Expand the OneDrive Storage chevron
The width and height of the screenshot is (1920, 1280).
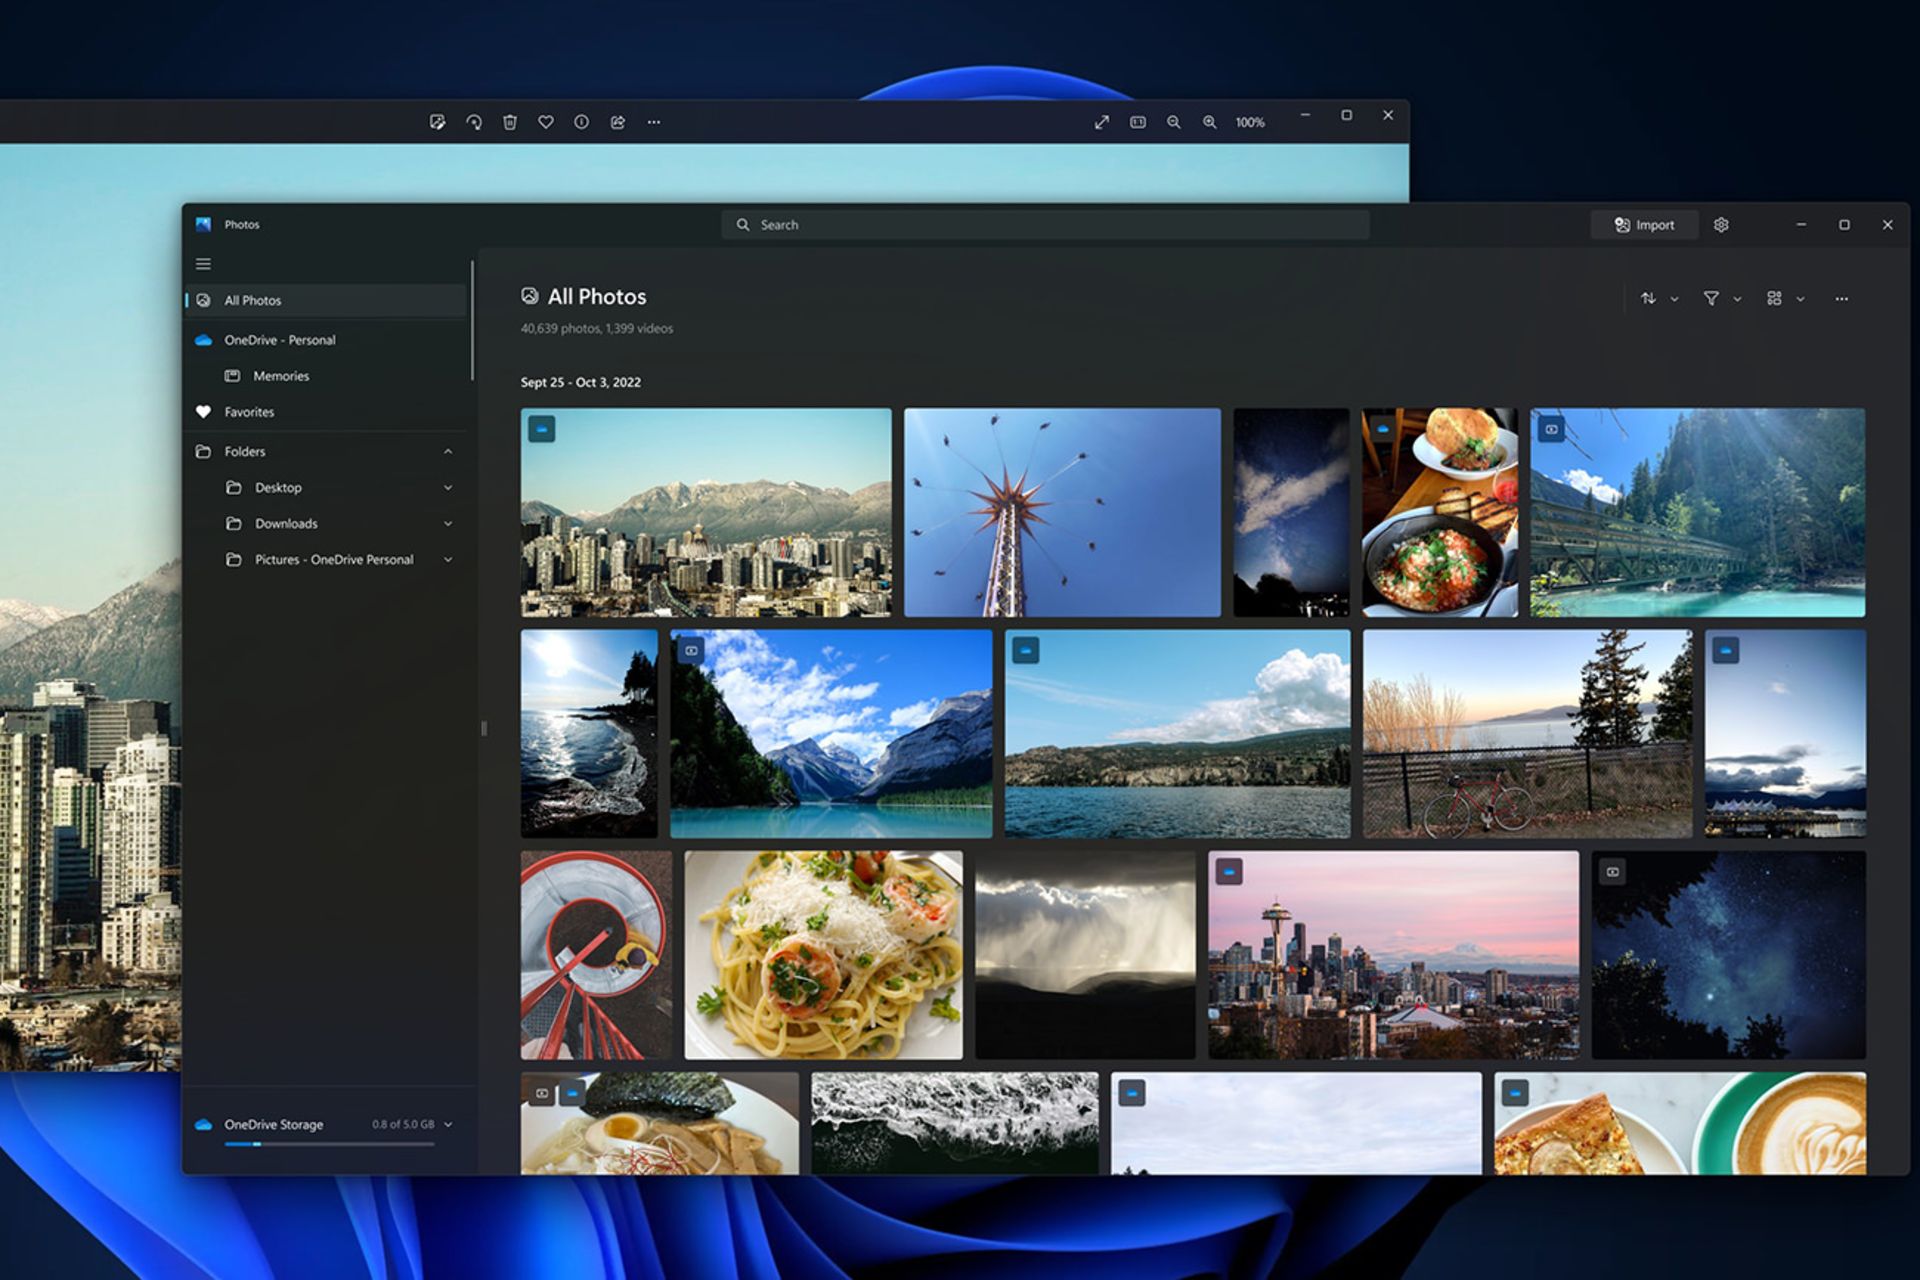tap(448, 1124)
